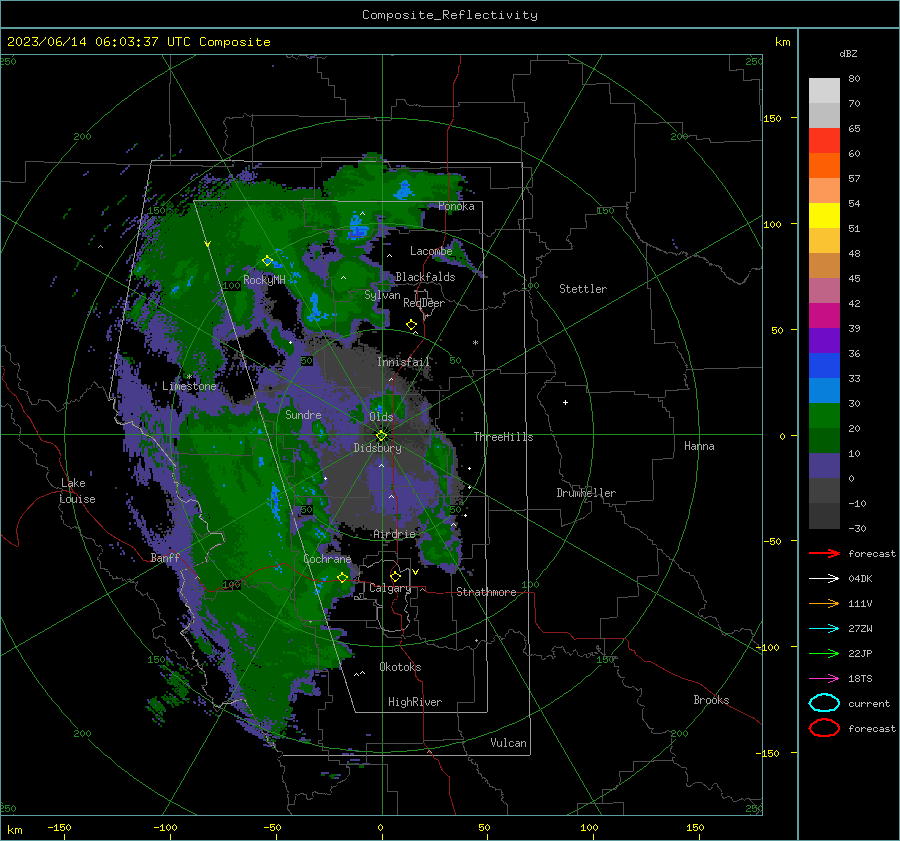Click the Calgary city label
900x841 pixels.
390,588
